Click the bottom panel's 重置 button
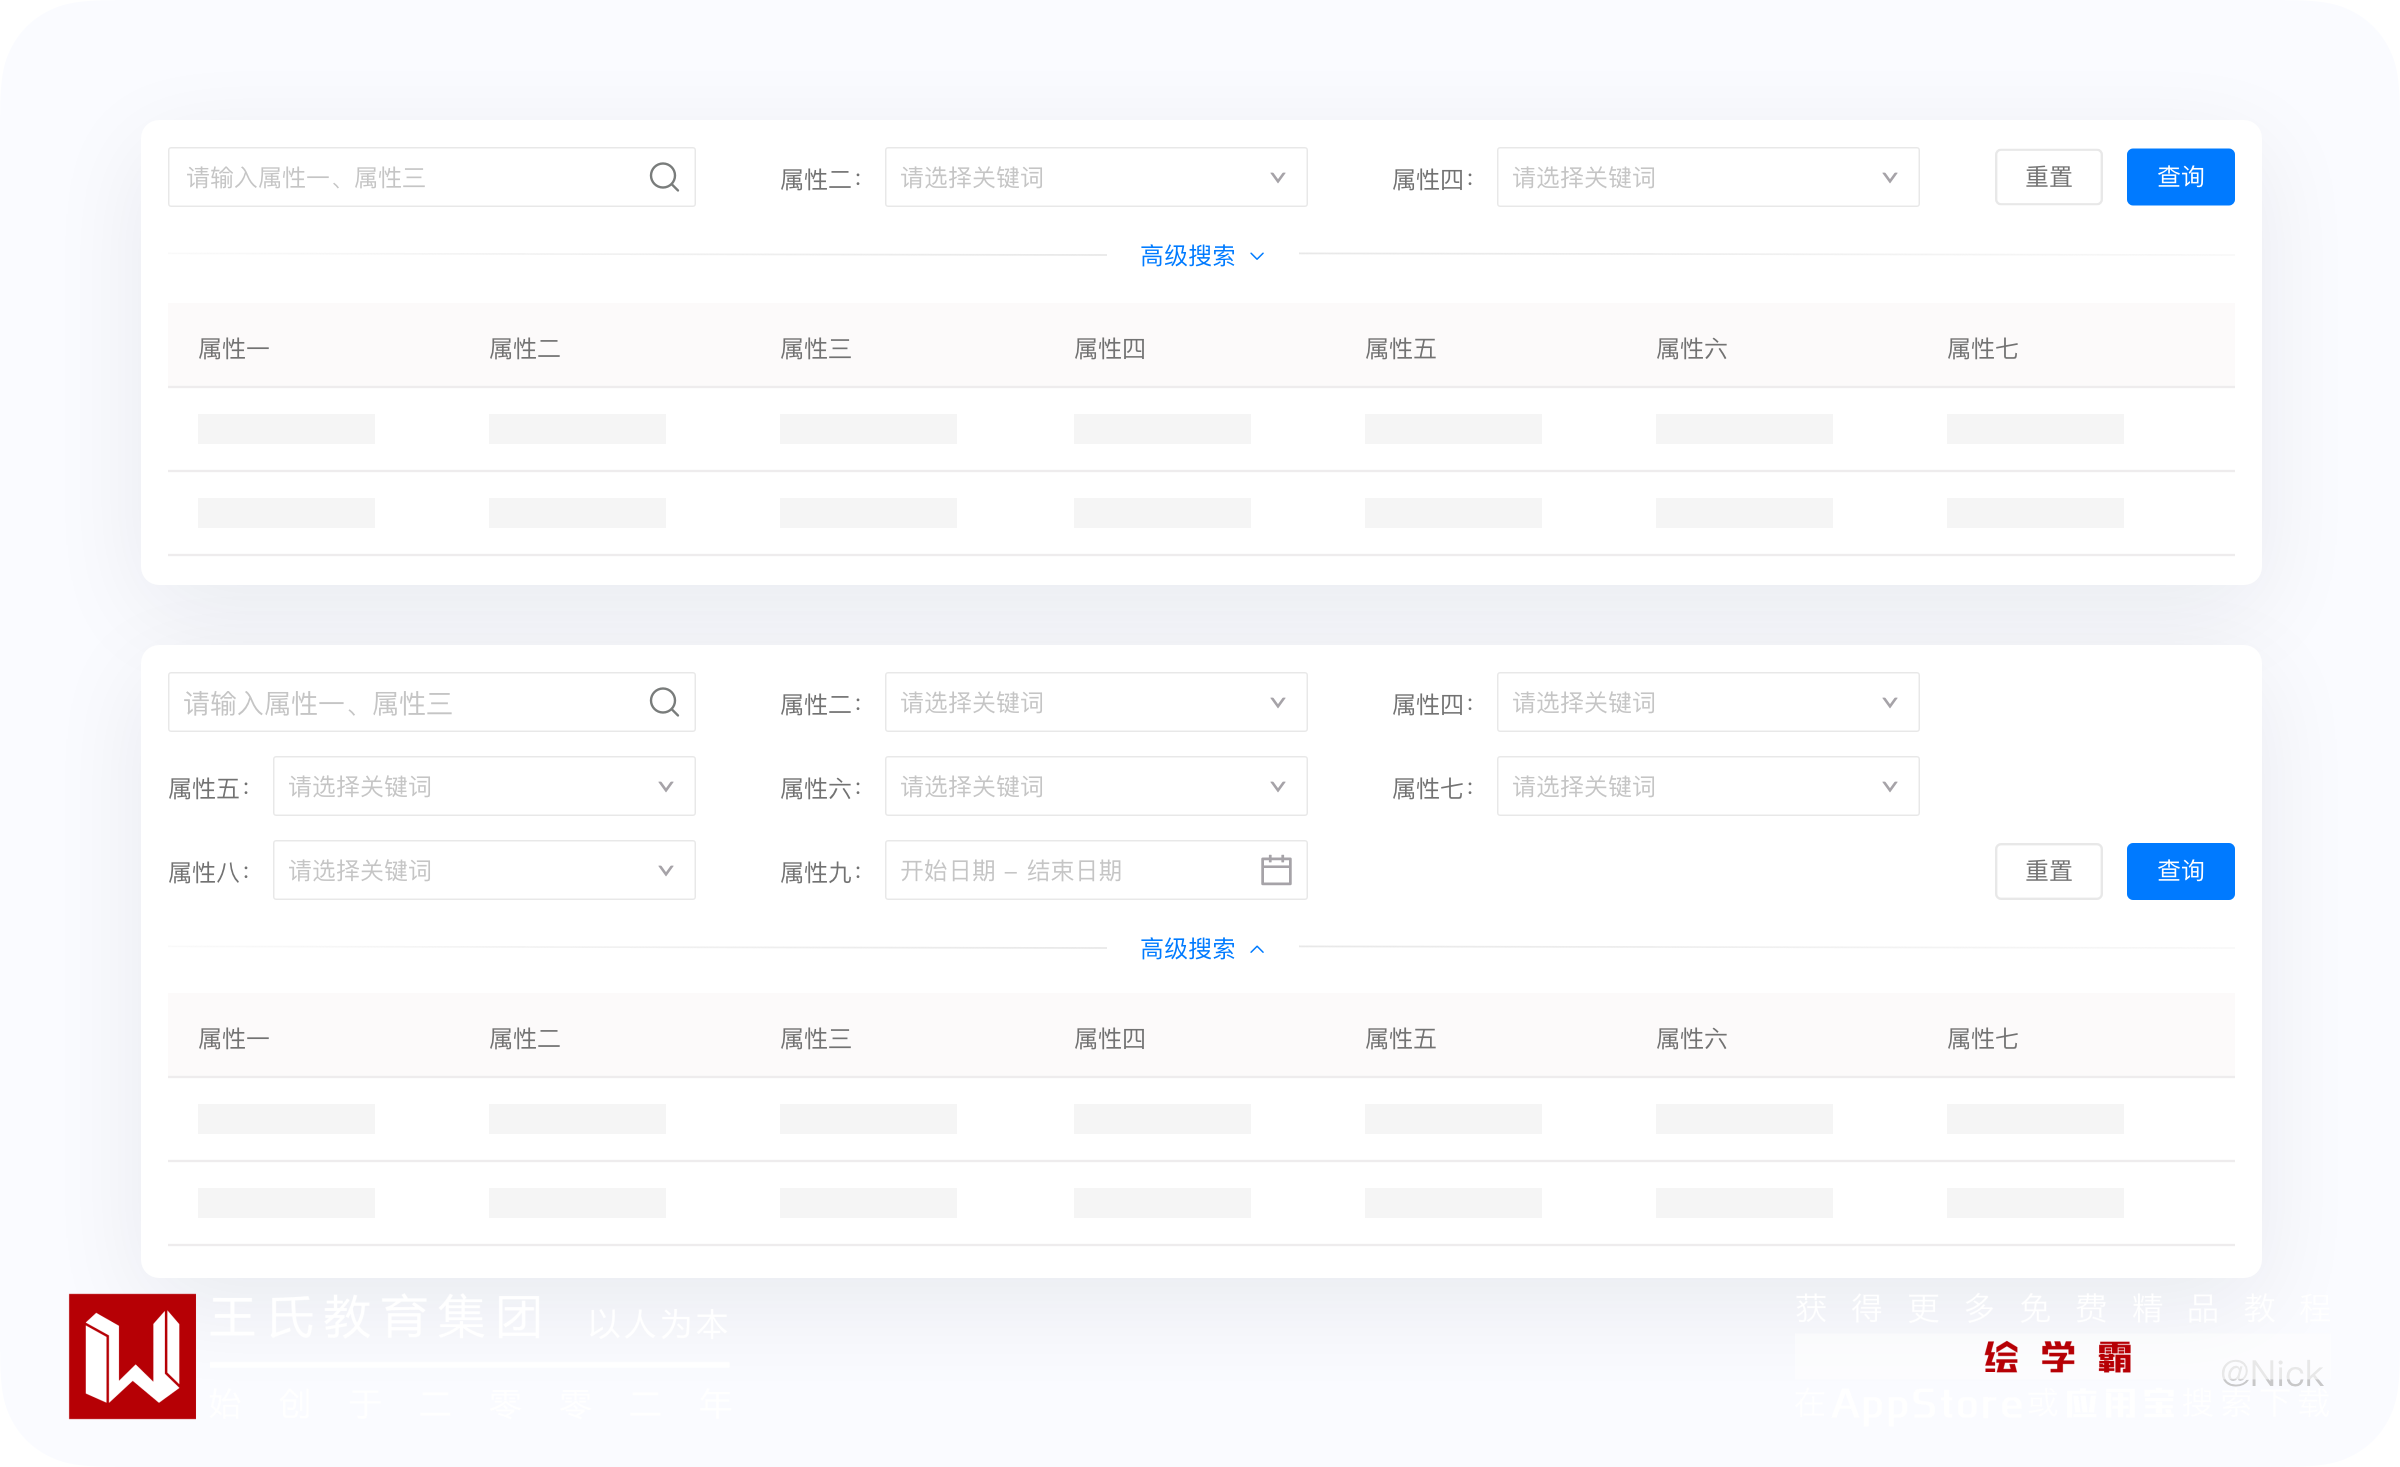Viewport: 2400px width, 1467px height. [x=2048, y=871]
